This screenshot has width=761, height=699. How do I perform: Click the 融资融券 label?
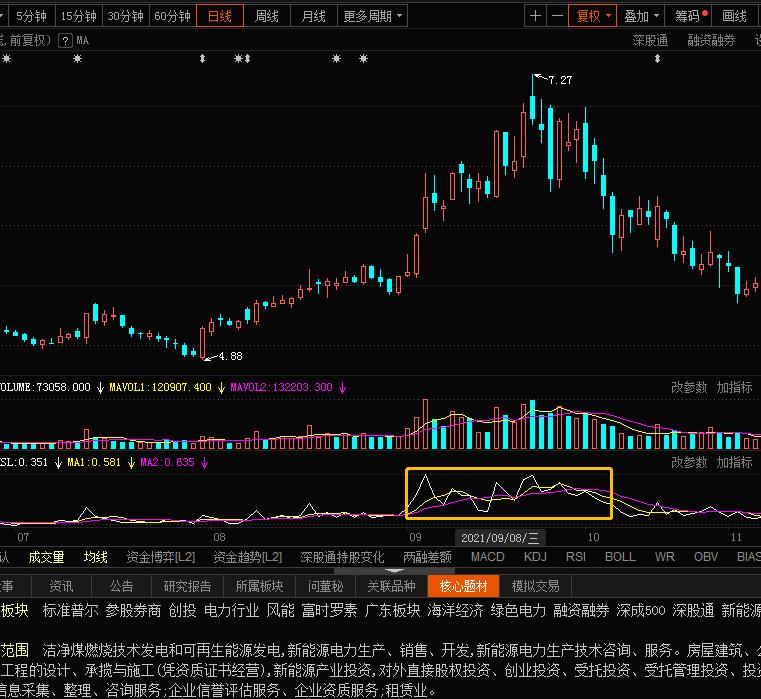tap(711, 40)
